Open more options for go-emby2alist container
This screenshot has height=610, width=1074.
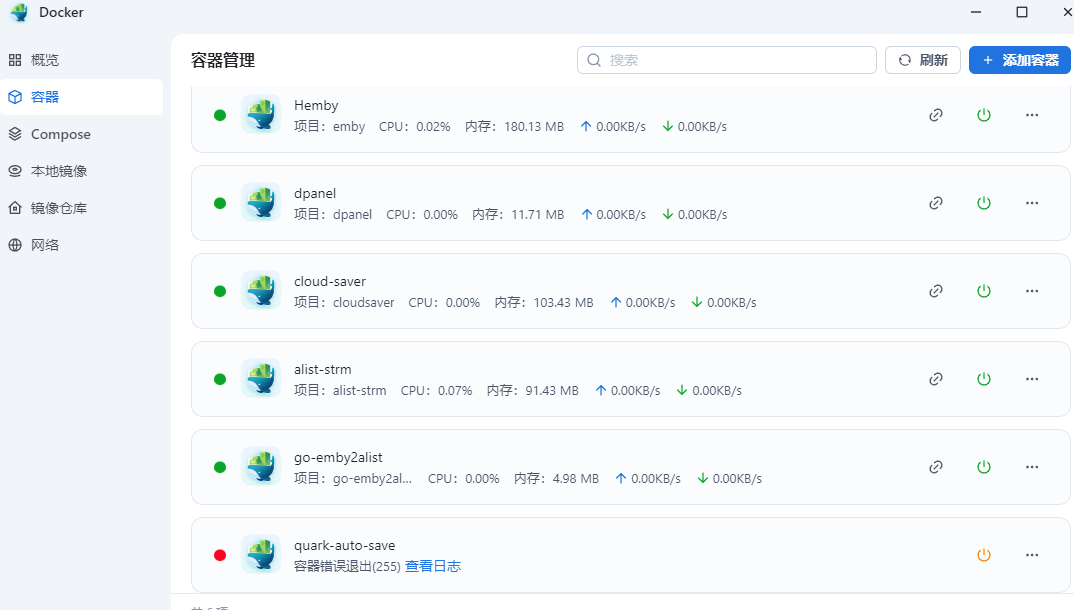[1032, 467]
